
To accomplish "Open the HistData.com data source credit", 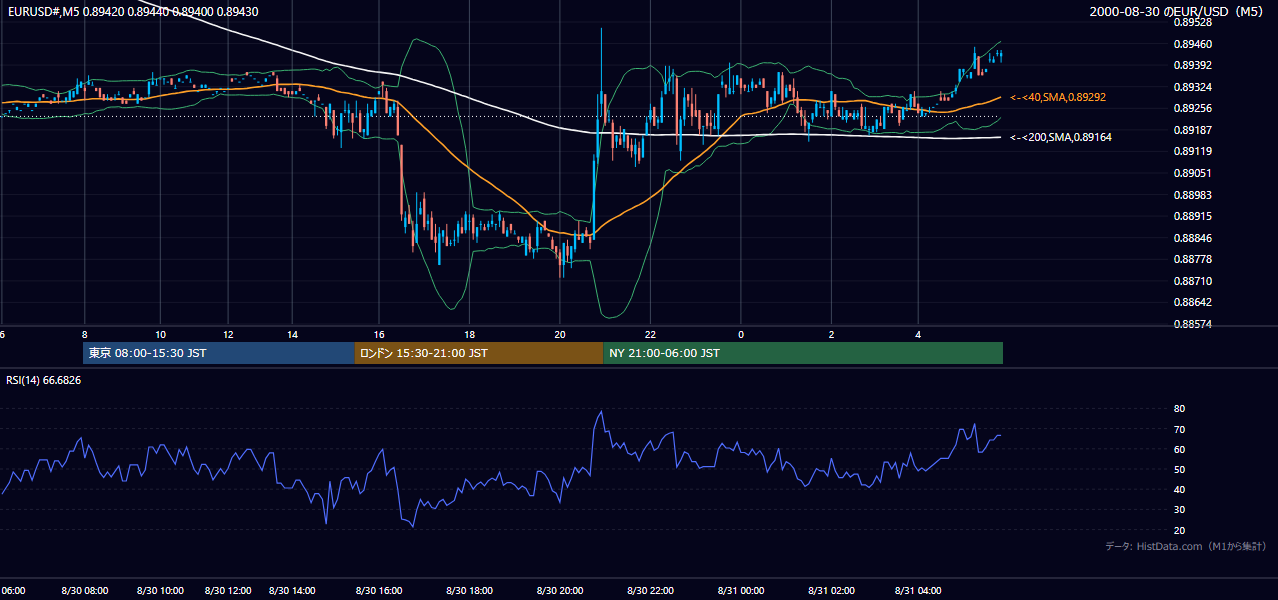I will [x=1186, y=546].
